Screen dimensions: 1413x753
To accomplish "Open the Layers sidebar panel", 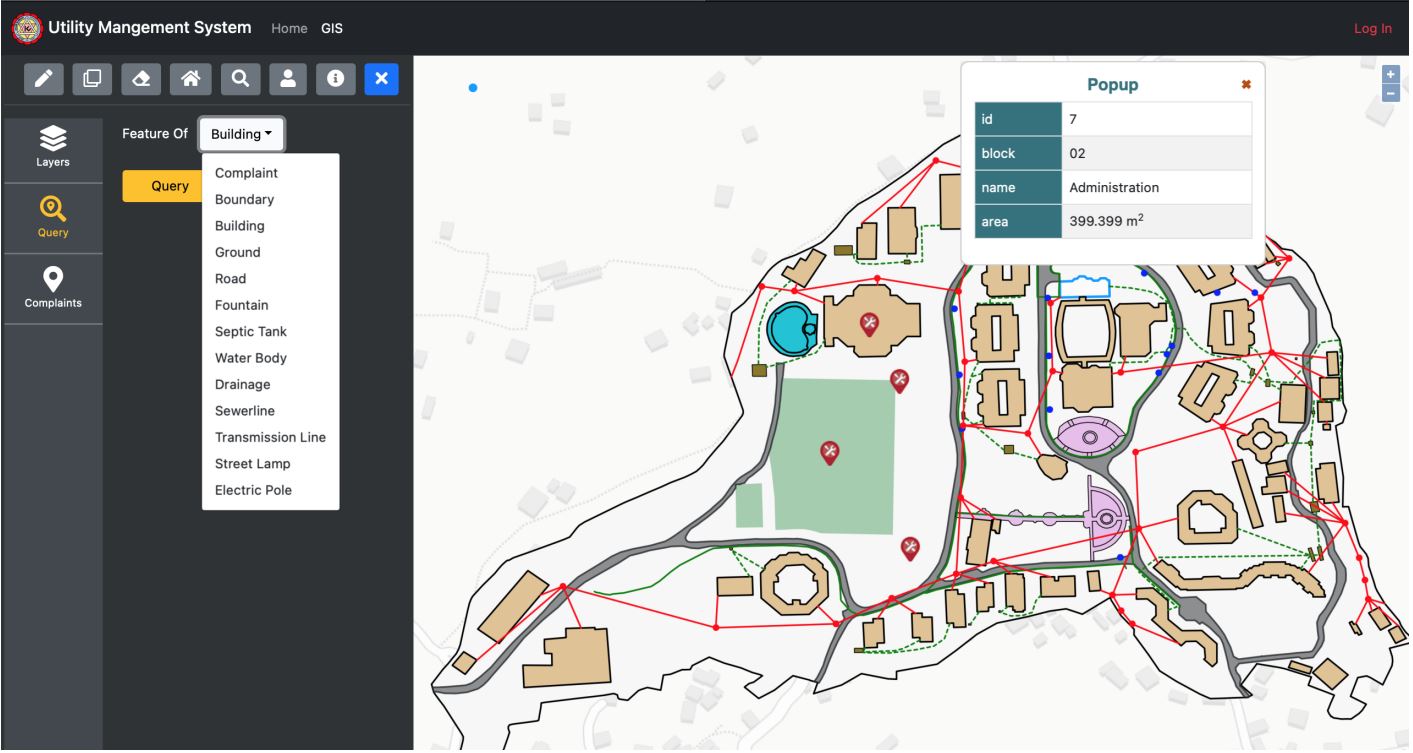I will click(x=53, y=147).
